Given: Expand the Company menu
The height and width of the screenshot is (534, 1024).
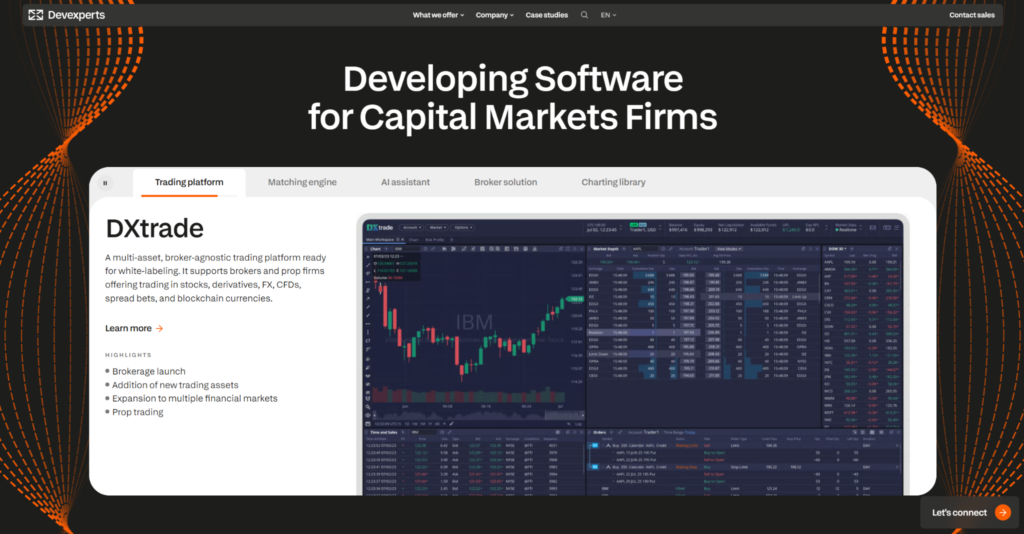Looking at the screenshot, I should 494,15.
